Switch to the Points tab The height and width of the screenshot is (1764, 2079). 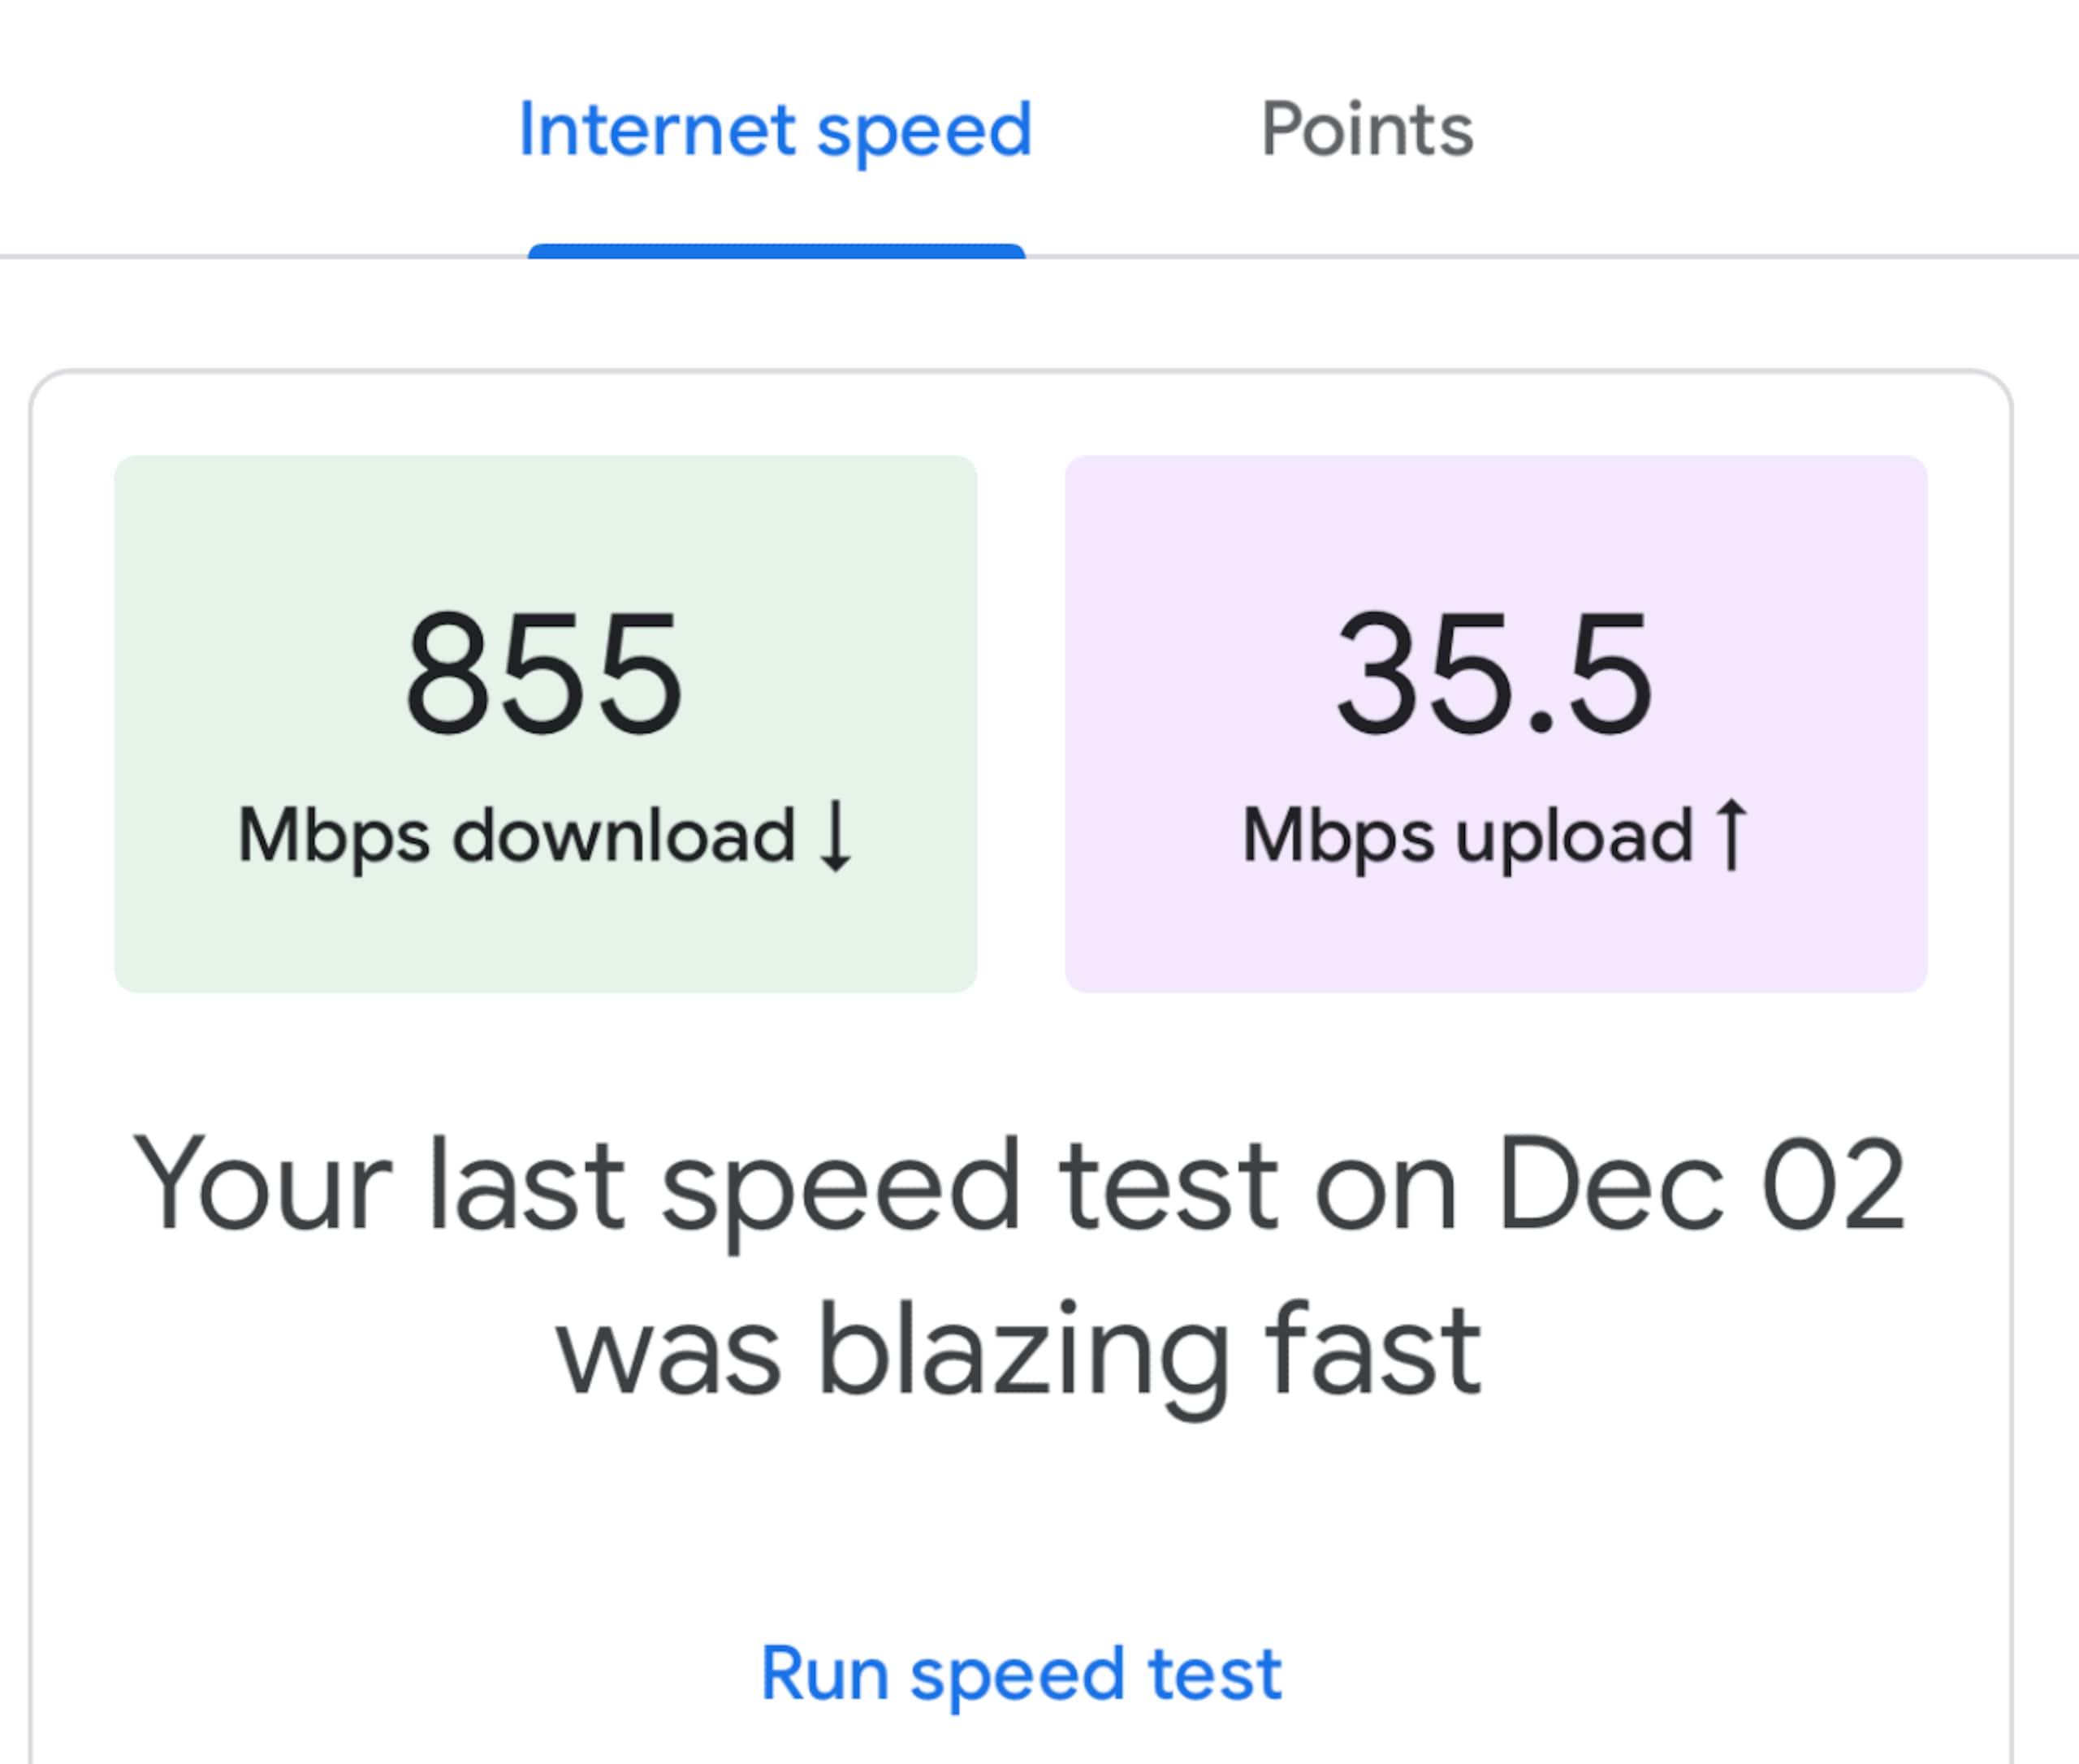[x=1367, y=130]
